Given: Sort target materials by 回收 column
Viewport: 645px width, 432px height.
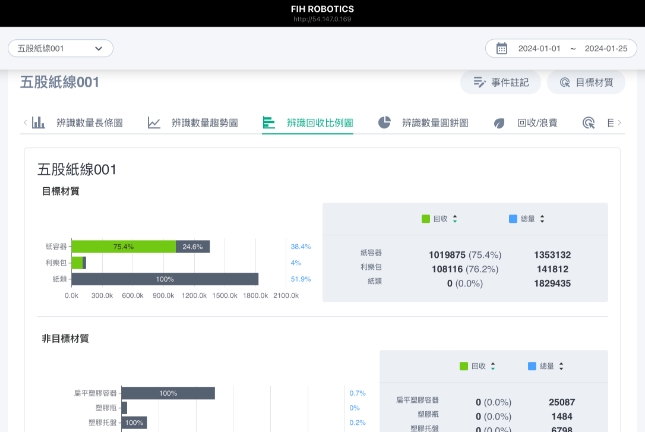Looking at the screenshot, I should [x=455, y=218].
